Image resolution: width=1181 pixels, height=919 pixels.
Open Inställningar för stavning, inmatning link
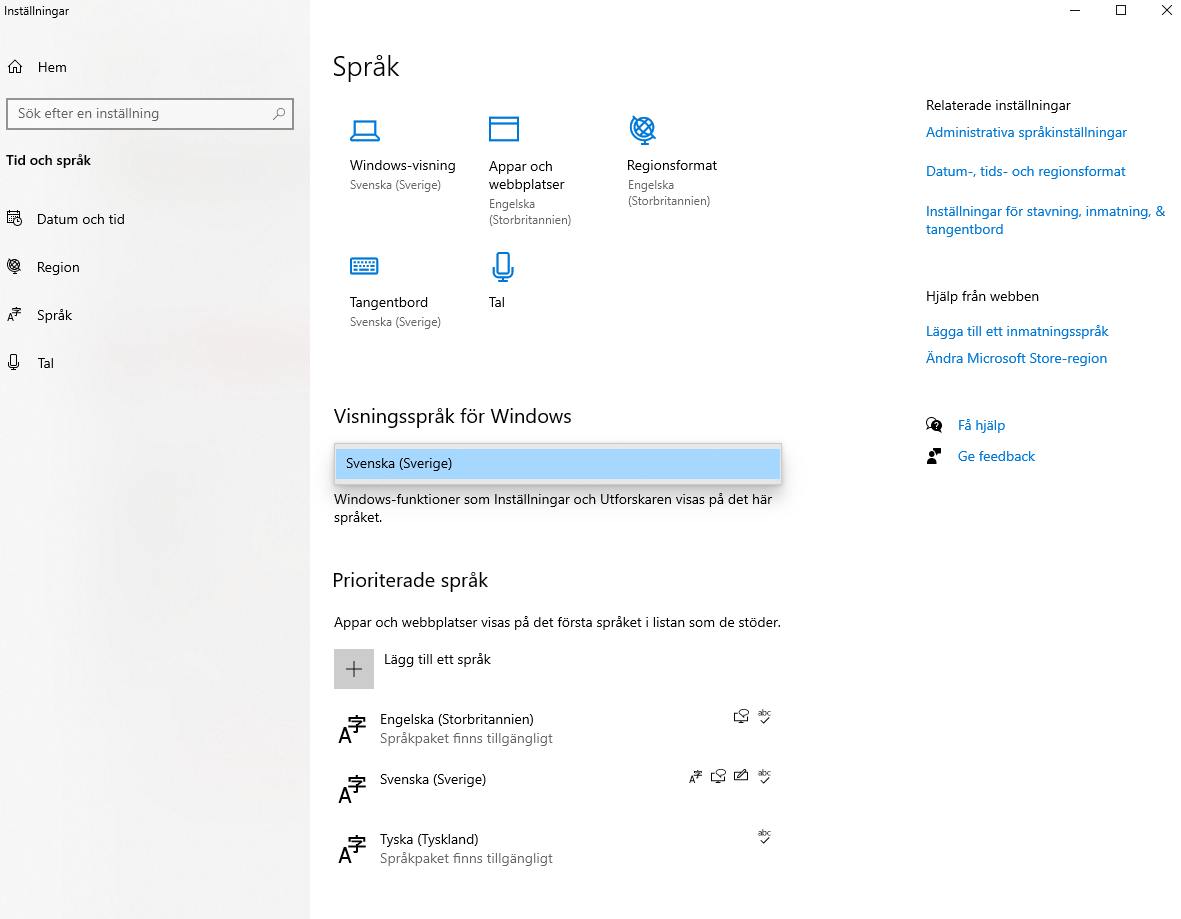coord(1045,220)
